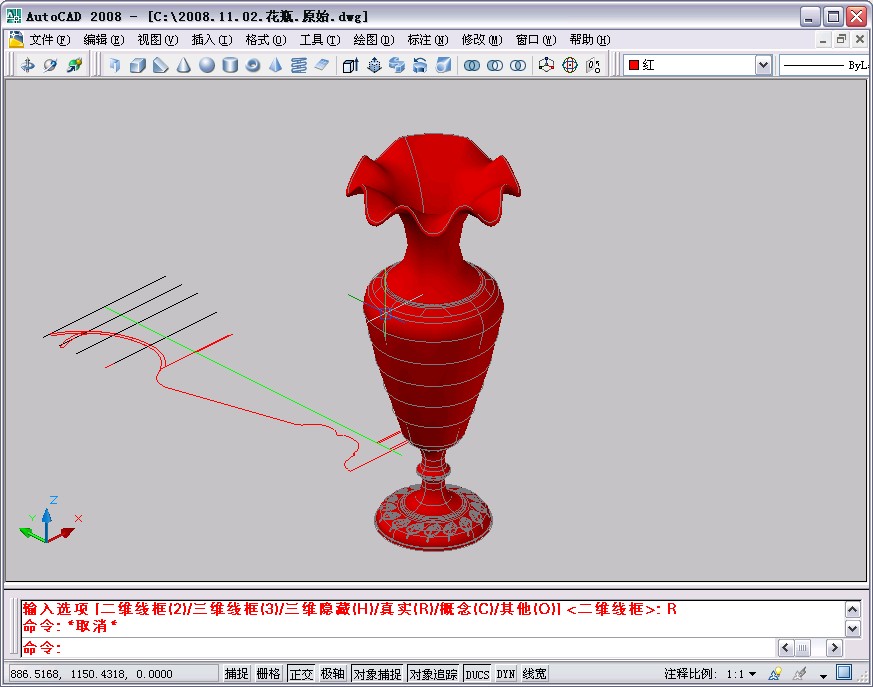Image resolution: width=873 pixels, height=687 pixels.
Task: Open the 视图(V) menu
Action: click(158, 40)
